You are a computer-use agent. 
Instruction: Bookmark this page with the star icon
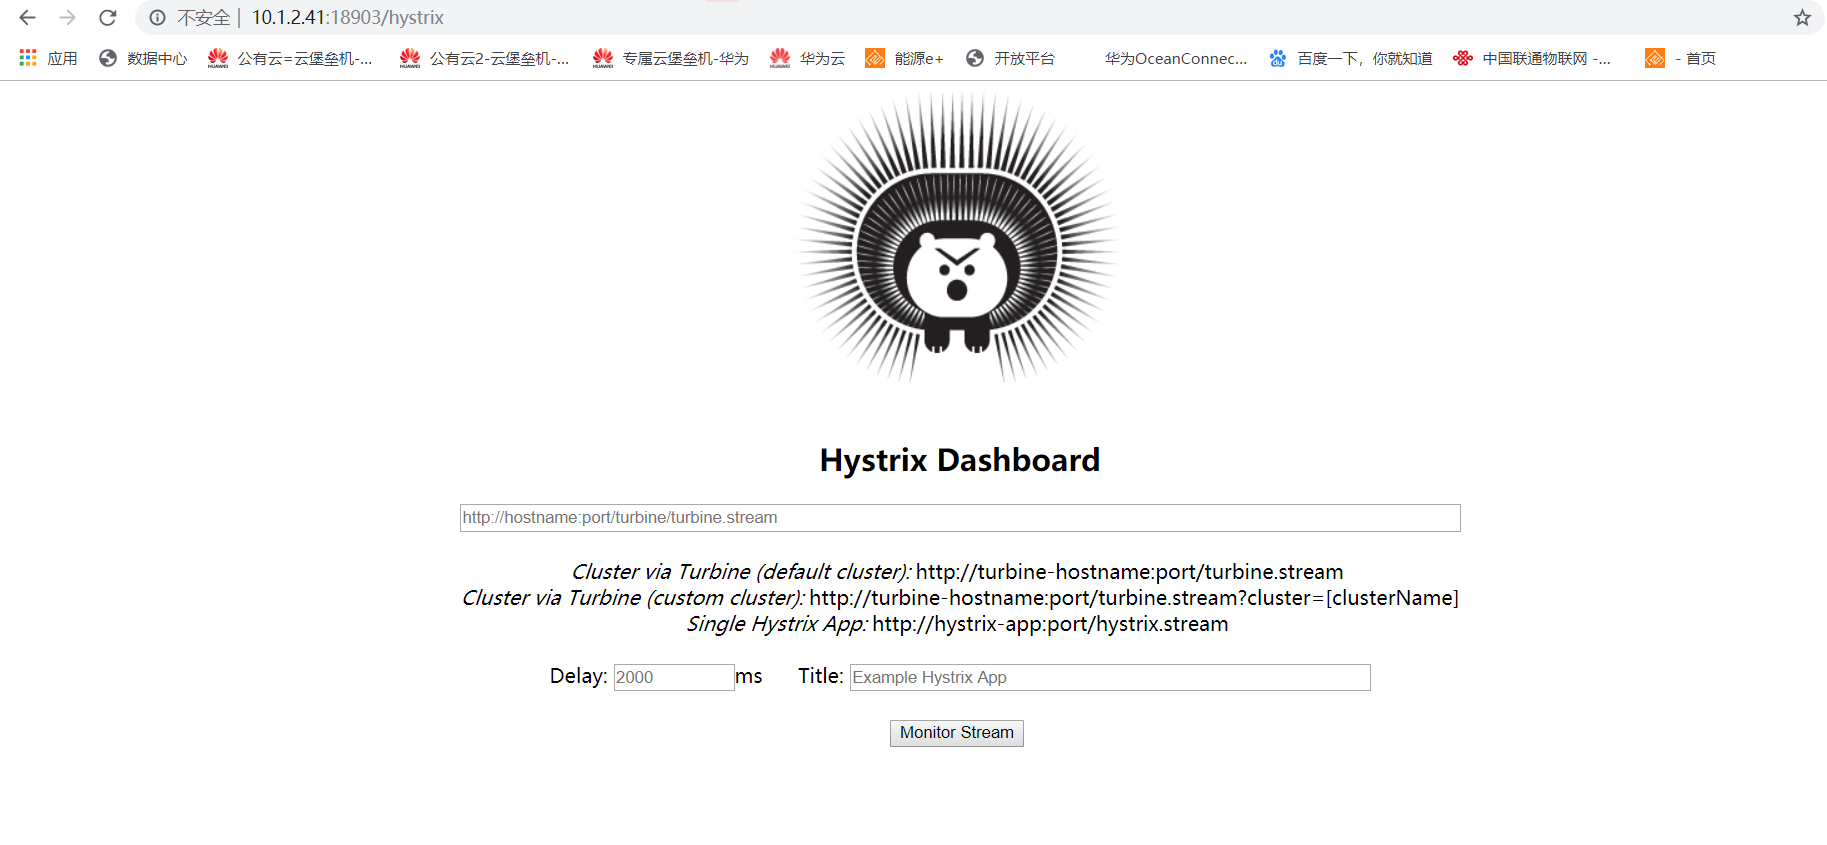(x=1802, y=18)
